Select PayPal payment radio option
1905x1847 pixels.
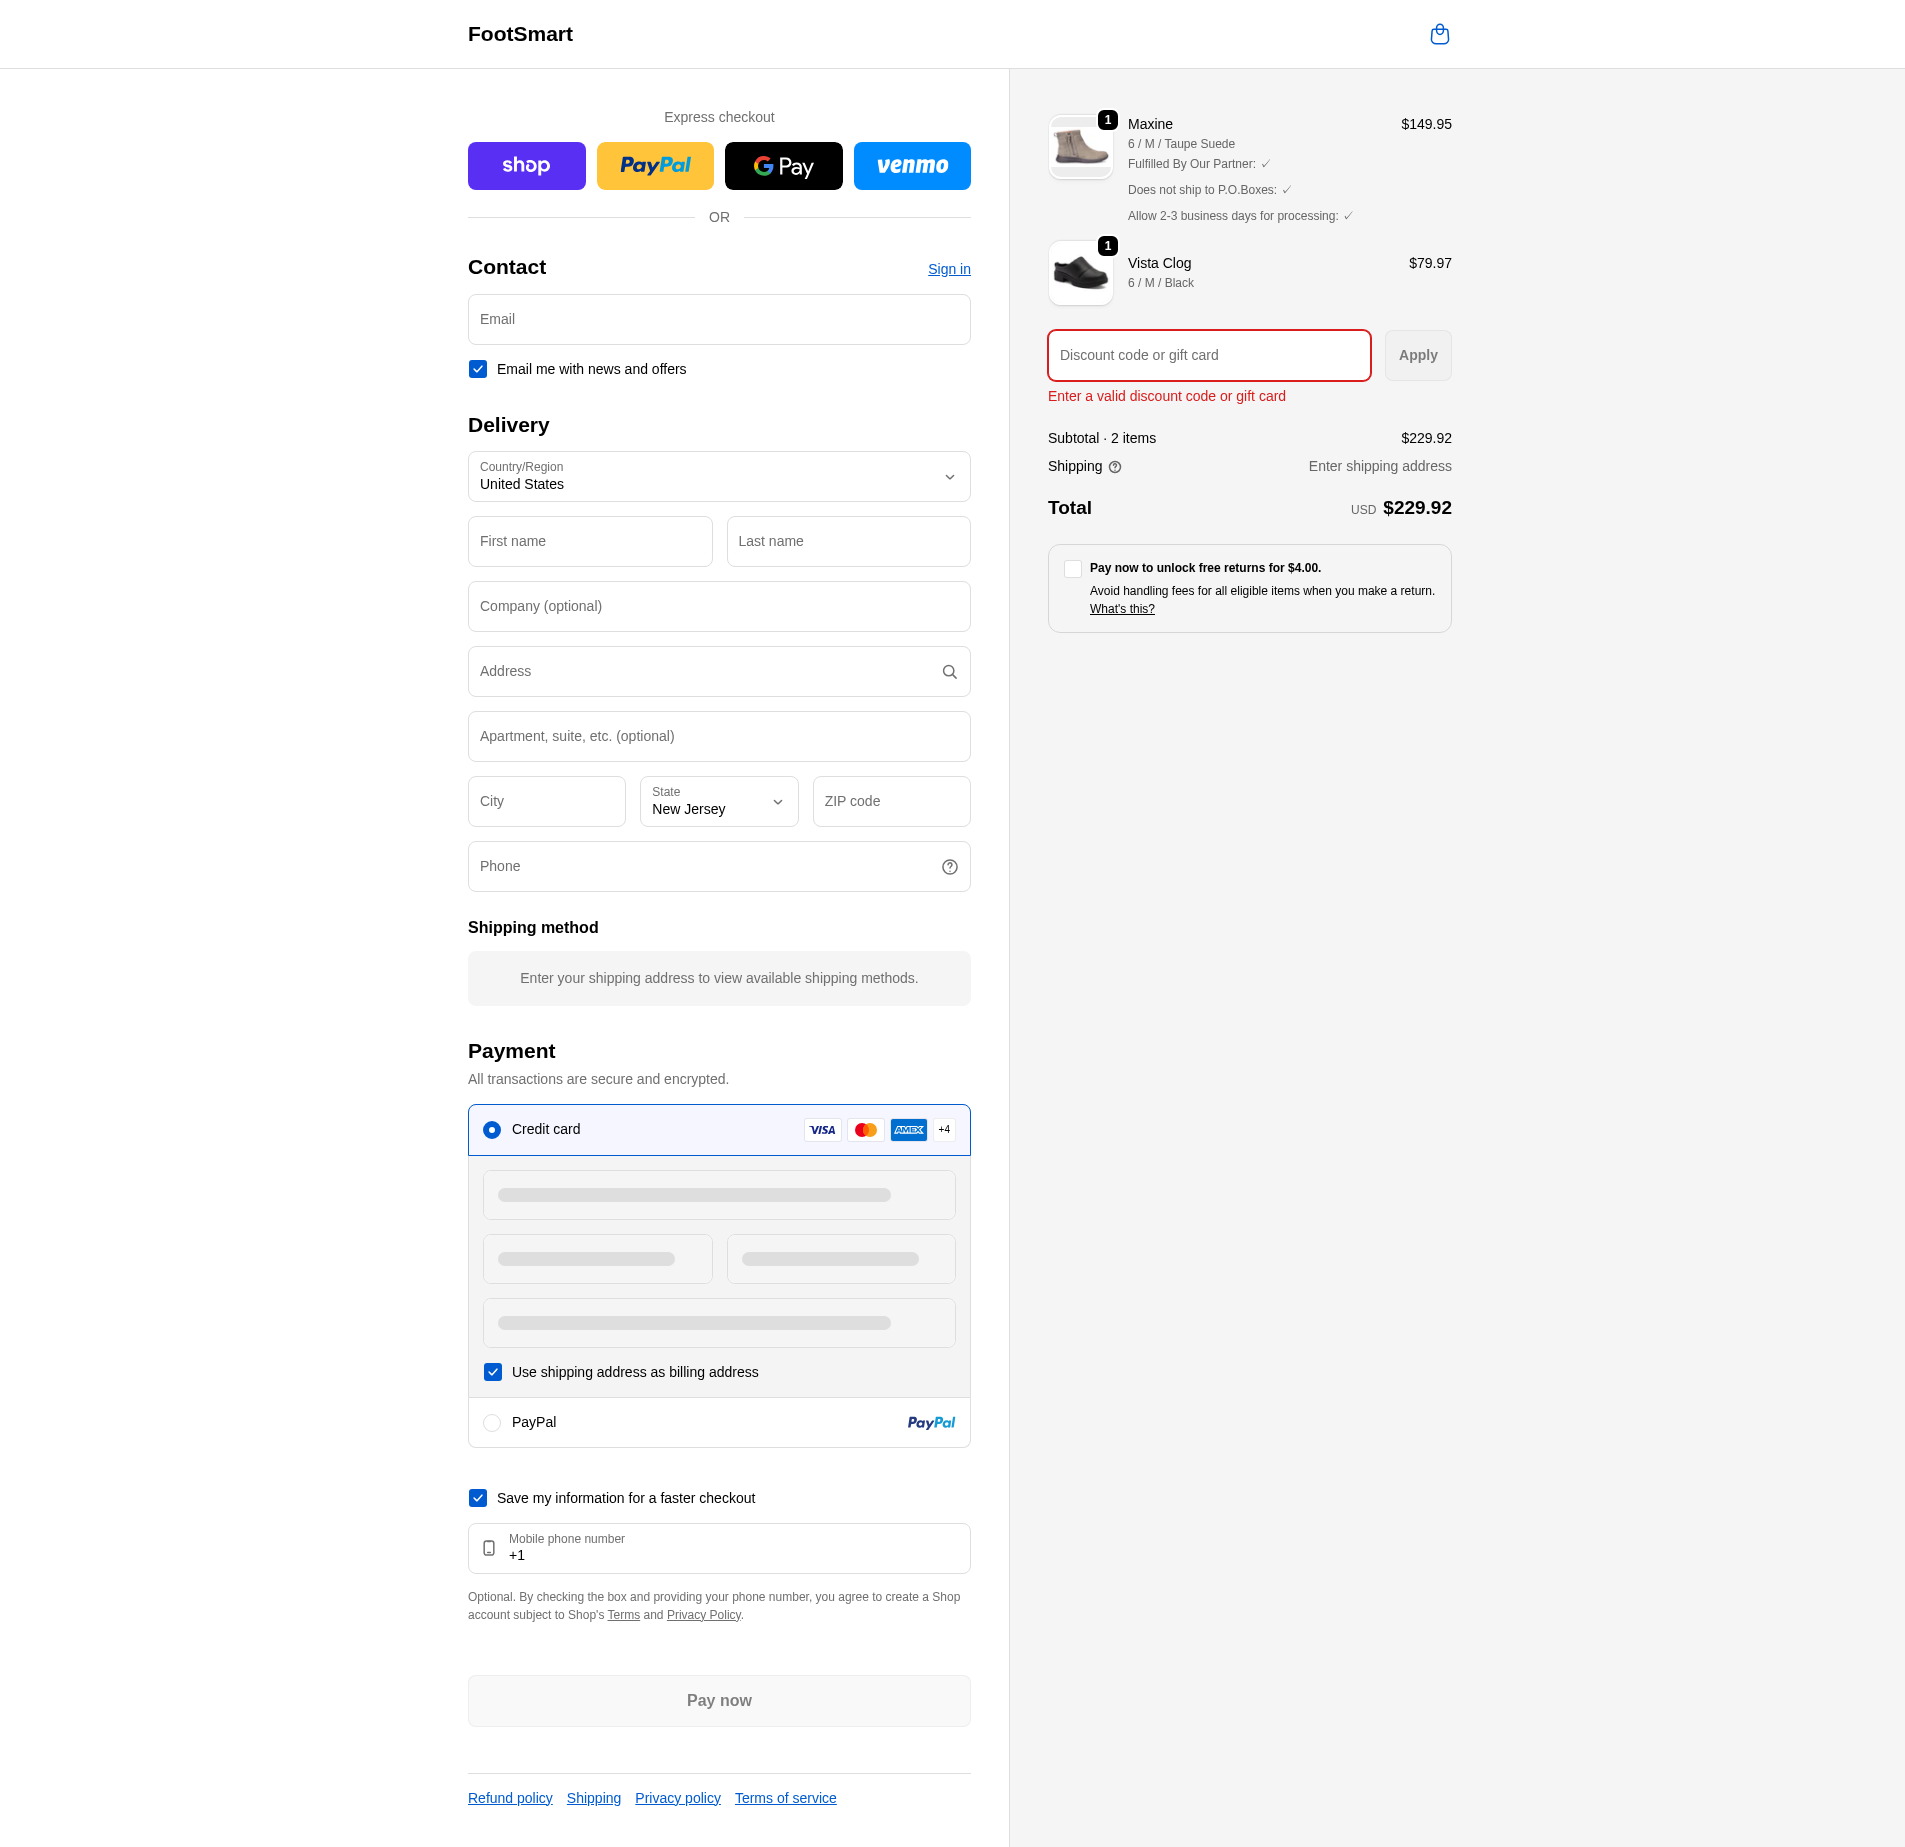(492, 1423)
